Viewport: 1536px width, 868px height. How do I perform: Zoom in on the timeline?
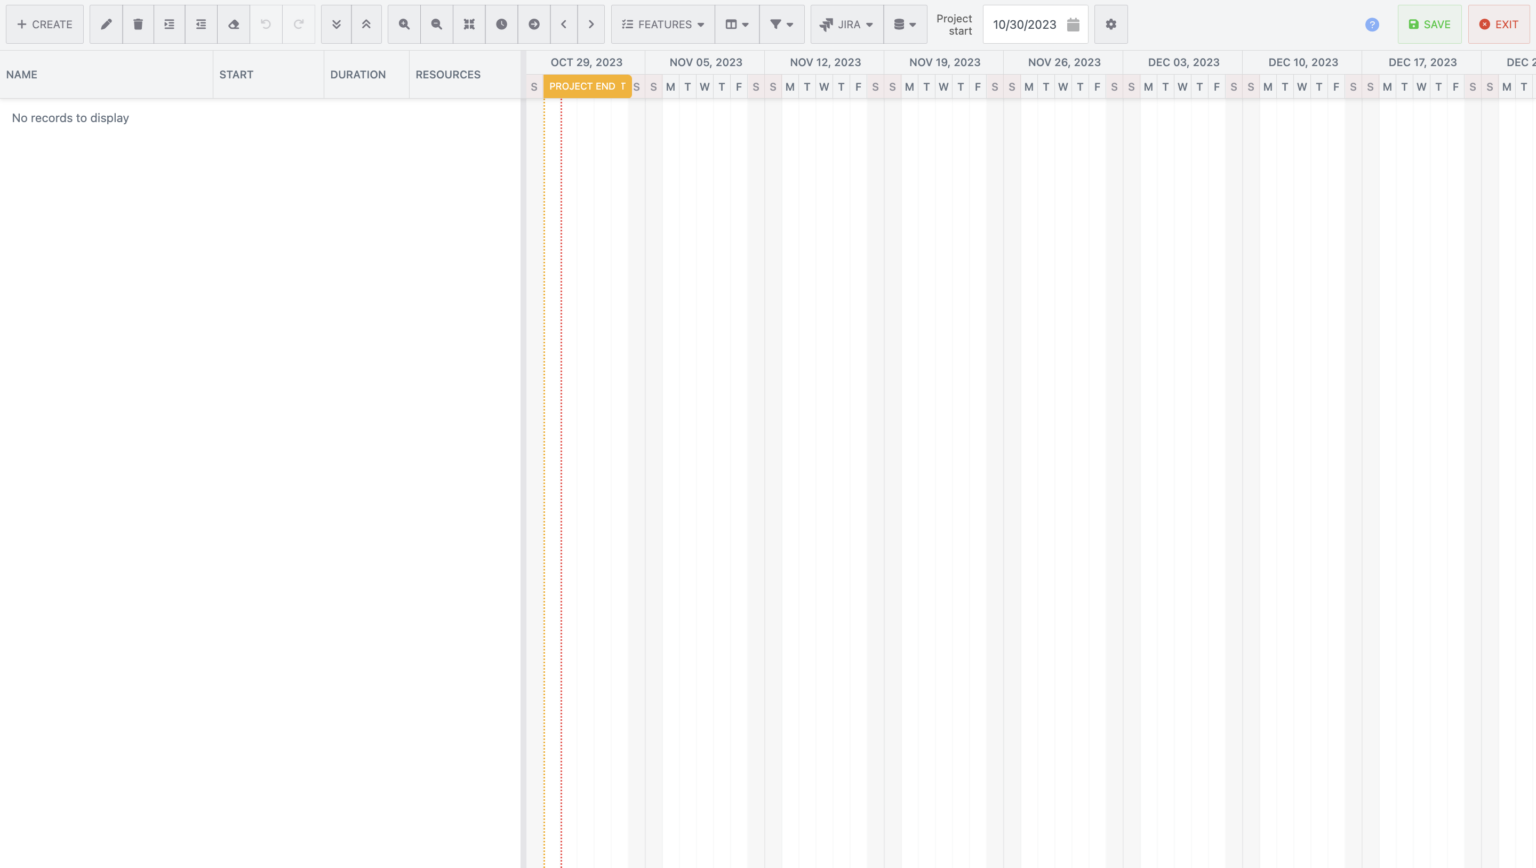[x=404, y=24]
